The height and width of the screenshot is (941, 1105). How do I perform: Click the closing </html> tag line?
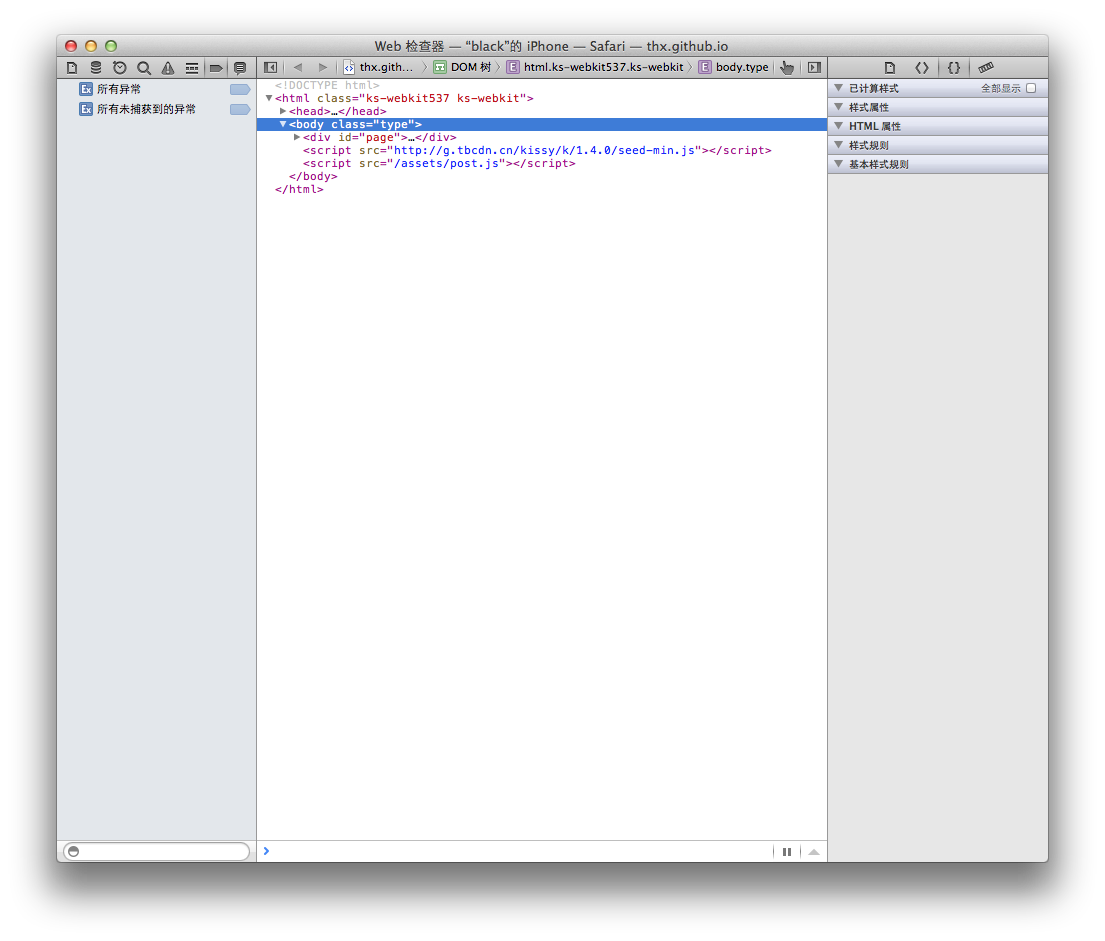pyautogui.click(x=299, y=189)
